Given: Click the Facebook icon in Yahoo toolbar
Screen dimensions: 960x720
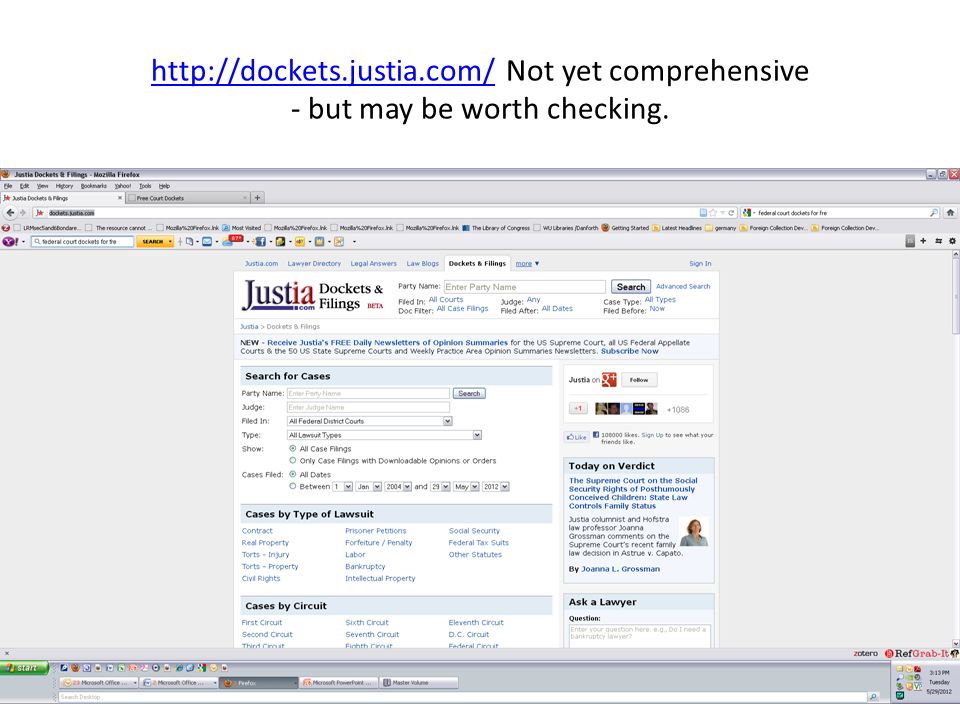Looking at the screenshot, I should pyautogui.click(x=260, y=242).
